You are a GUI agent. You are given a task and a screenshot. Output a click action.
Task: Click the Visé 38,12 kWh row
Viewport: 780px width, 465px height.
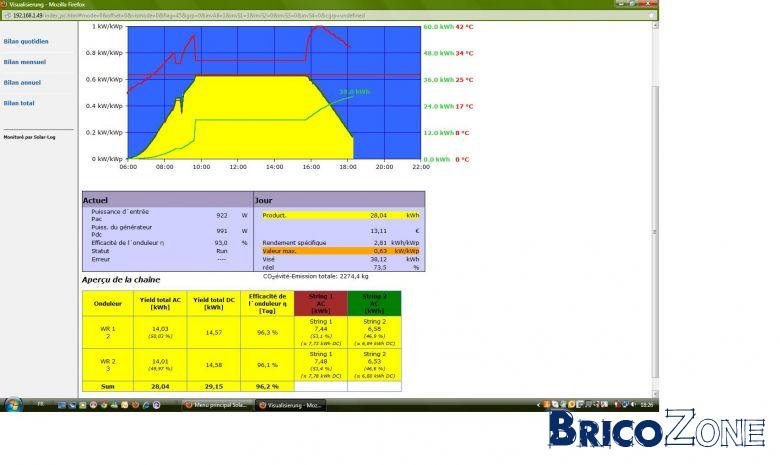tap(341, 259)
